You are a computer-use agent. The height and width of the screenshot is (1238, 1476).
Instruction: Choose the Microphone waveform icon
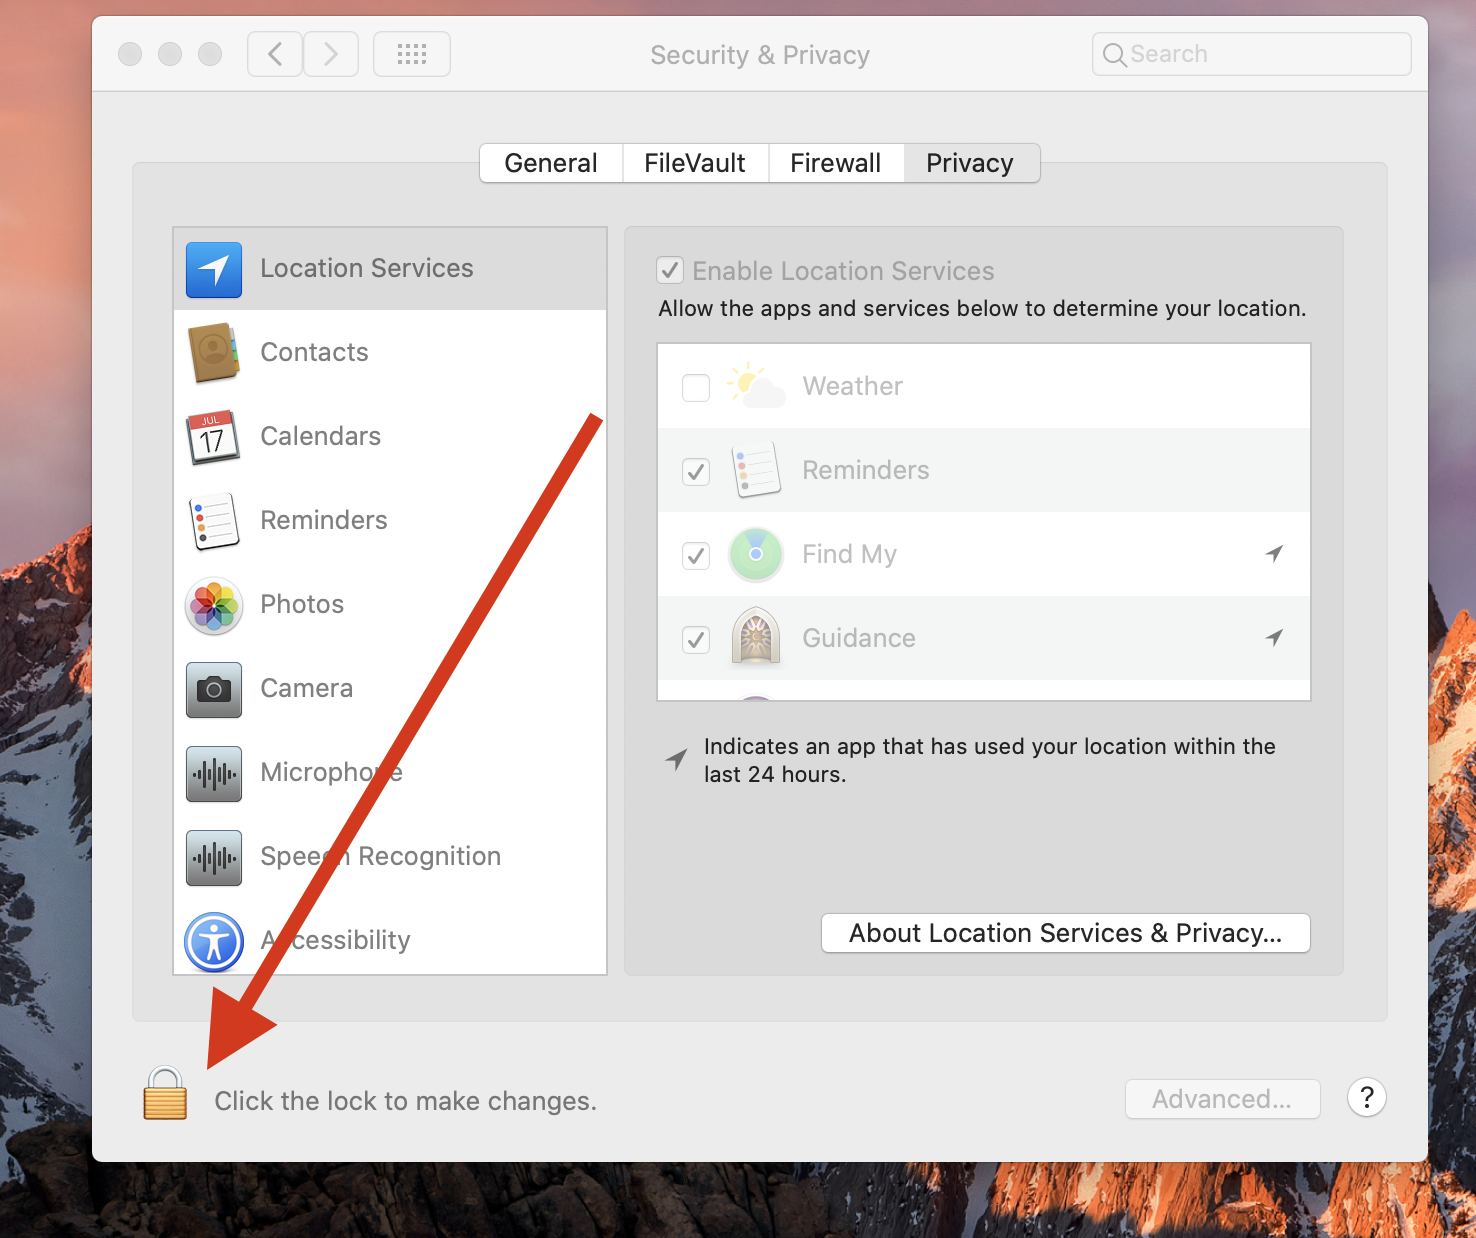(x=214, y=774)
